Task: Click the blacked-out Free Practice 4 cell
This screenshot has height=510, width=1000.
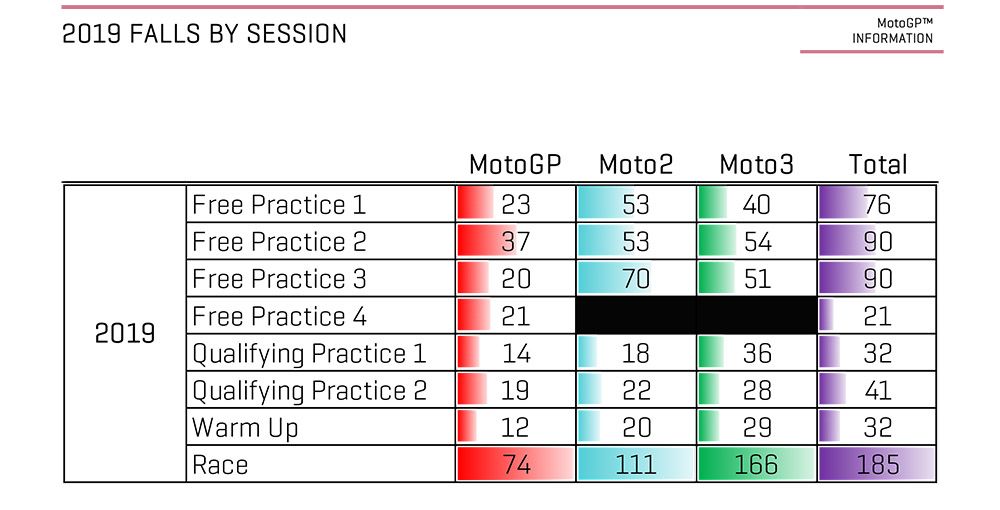Action: [696, 315]
